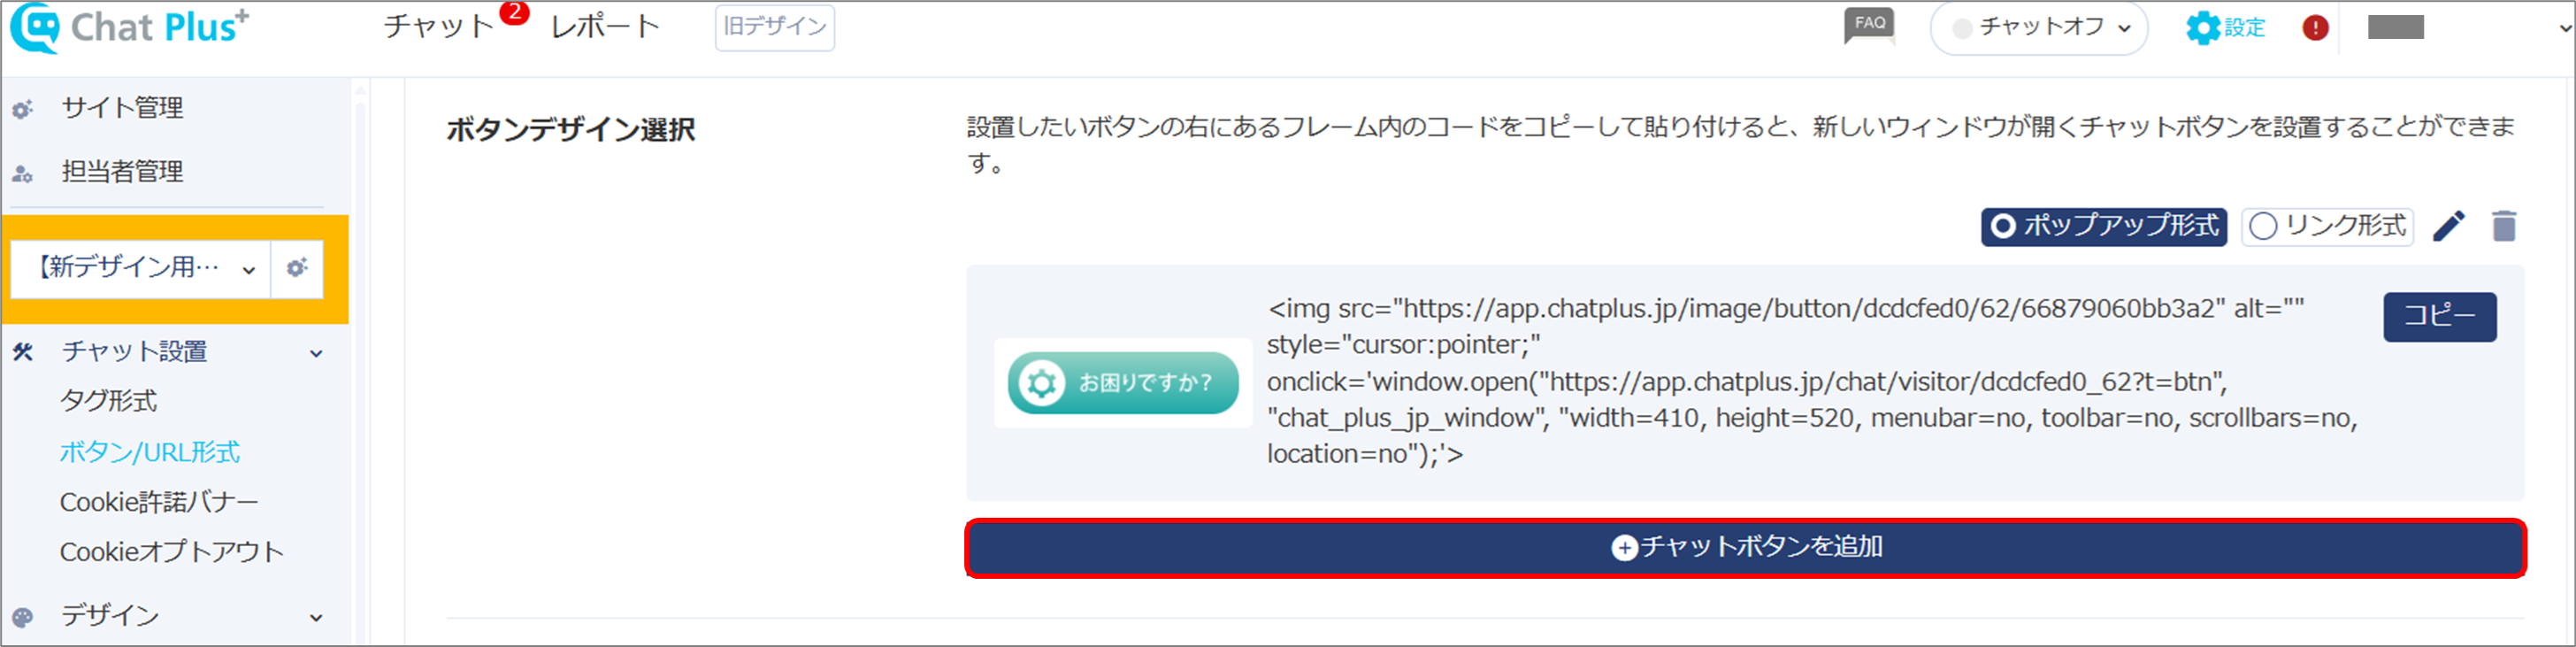2576x647 pixels.
Task: Open the FAQ speech bubble icon
Action: tap(1869, 26)
